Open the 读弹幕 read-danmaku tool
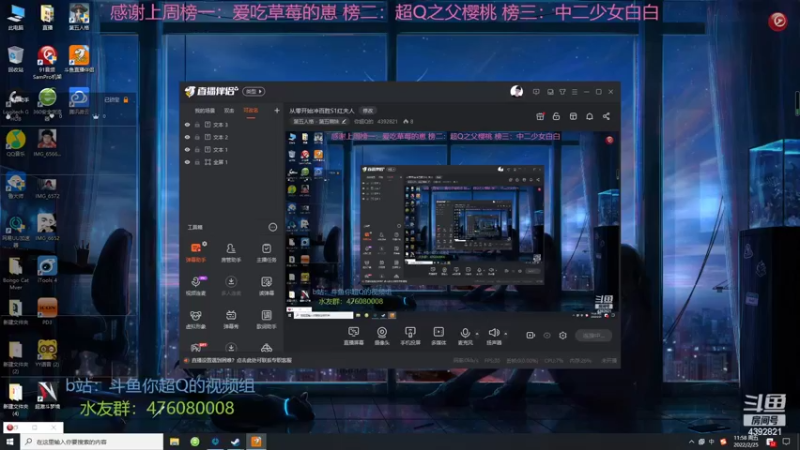This screenshot has height=450, width=800. tap(266, 286)
